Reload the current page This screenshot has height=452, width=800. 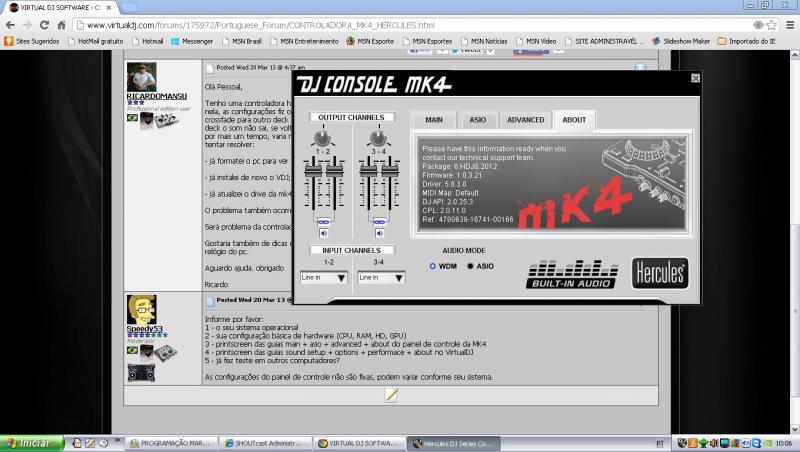(x=44, y=25)
